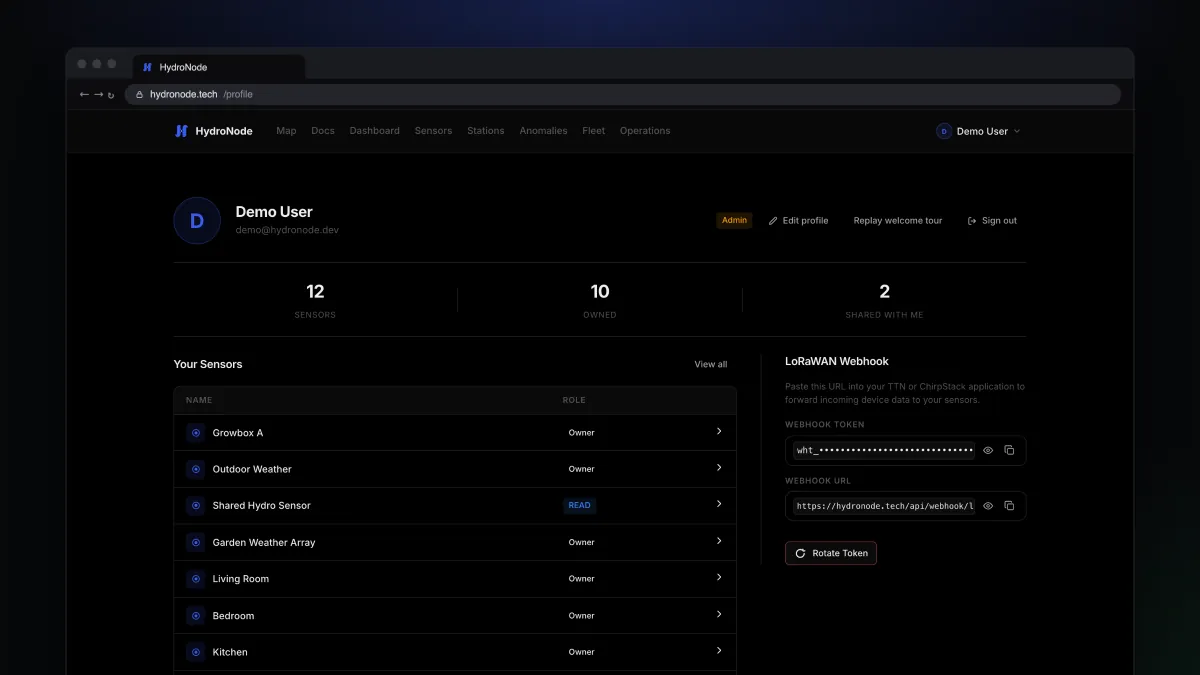Click the browser back arrow
This screenshot has width=1200, height=675.
coord(84,94)
